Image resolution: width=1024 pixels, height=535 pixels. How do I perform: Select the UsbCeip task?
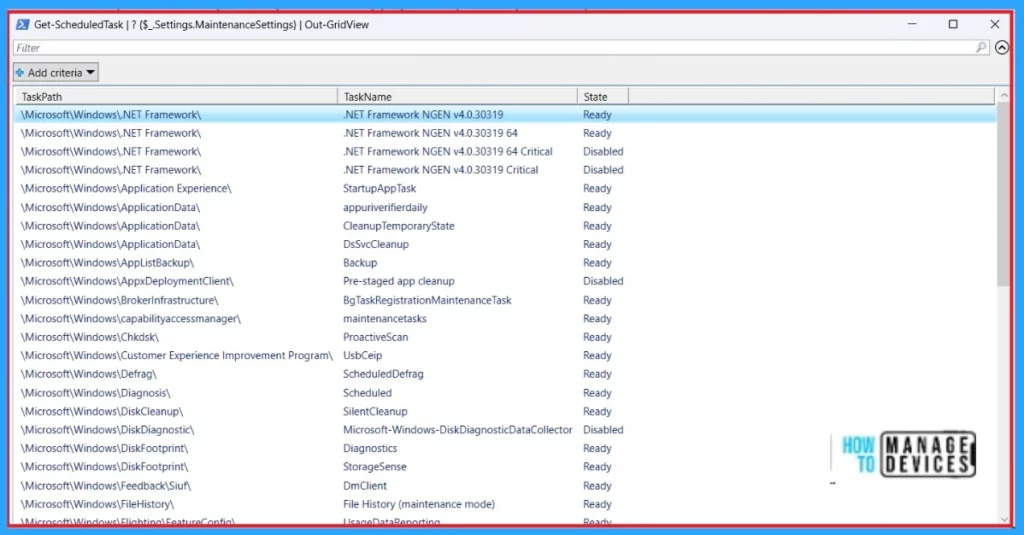pyautogui.click(x=362, y=355)
